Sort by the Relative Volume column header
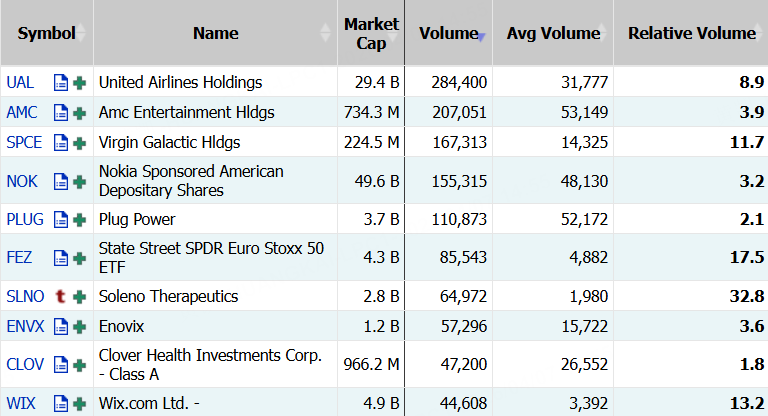768x416 pixels. pos(691,33)
